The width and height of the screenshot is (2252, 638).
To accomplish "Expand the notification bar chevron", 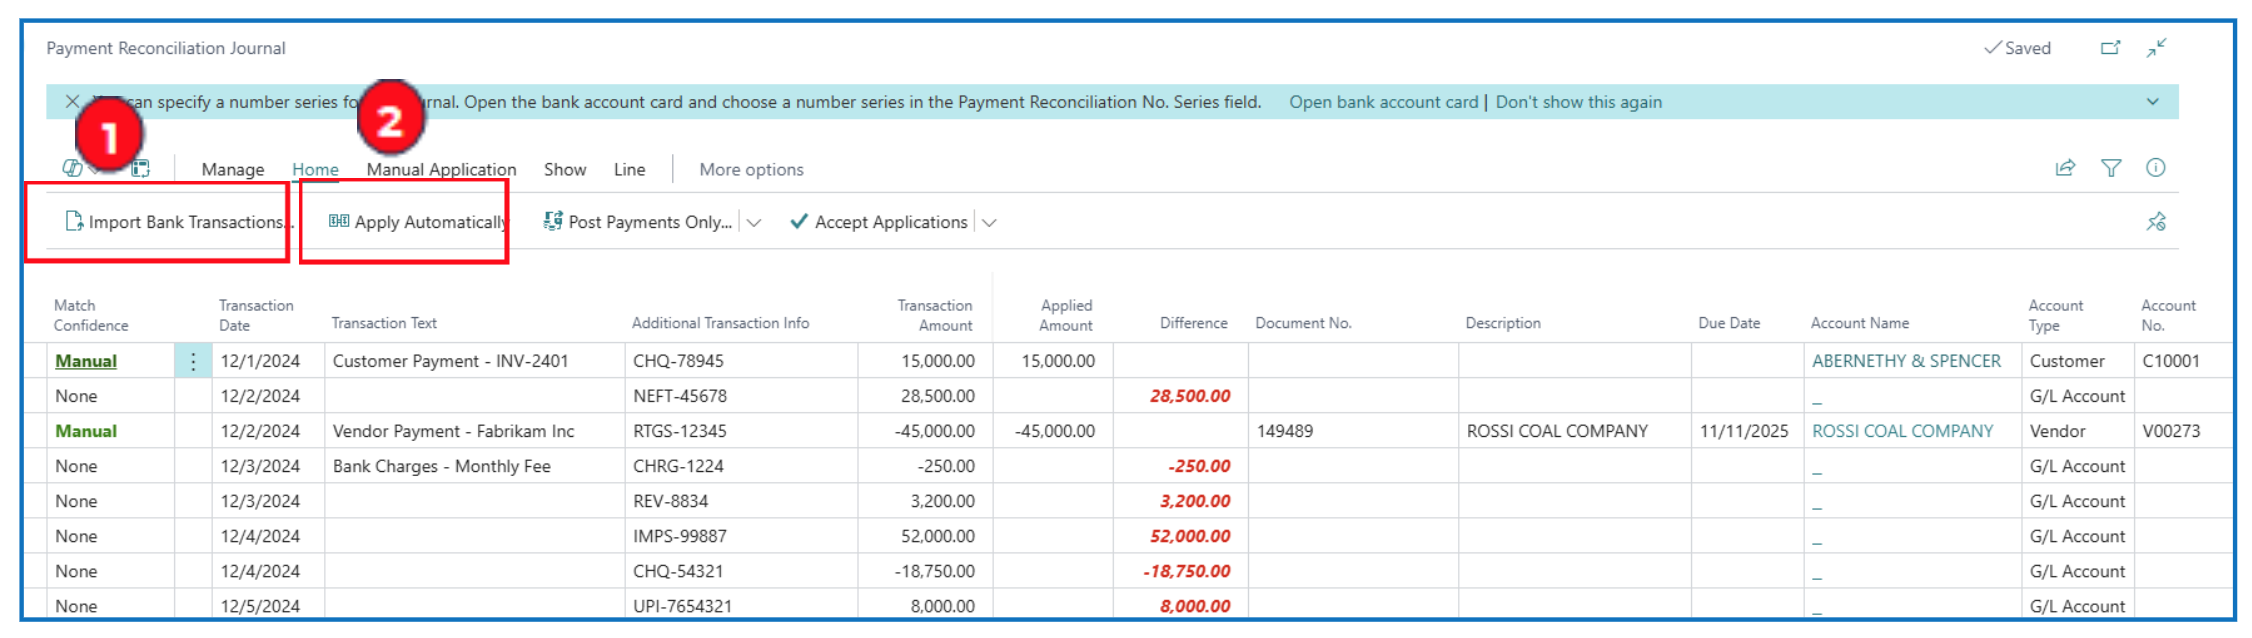I will click(2153, 102).
